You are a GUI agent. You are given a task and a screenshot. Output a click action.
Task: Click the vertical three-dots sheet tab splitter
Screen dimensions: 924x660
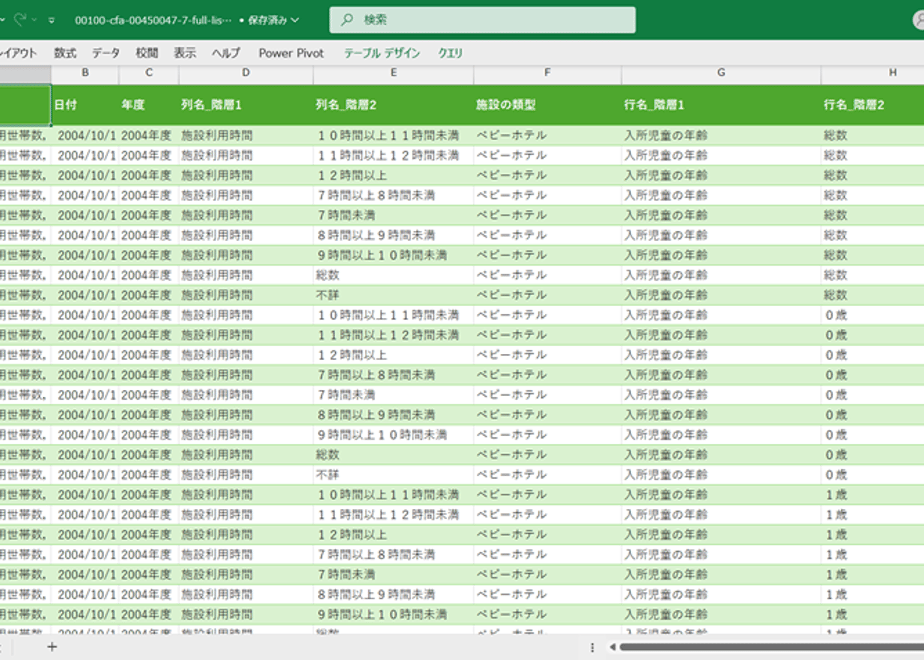pyautogui.click(x=592, y=648)
